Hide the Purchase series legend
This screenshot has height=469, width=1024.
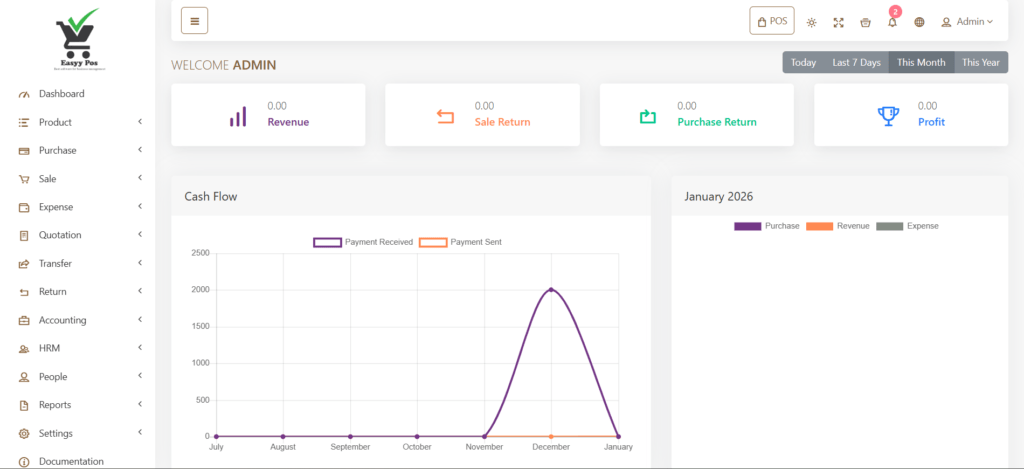pos(767,226)
